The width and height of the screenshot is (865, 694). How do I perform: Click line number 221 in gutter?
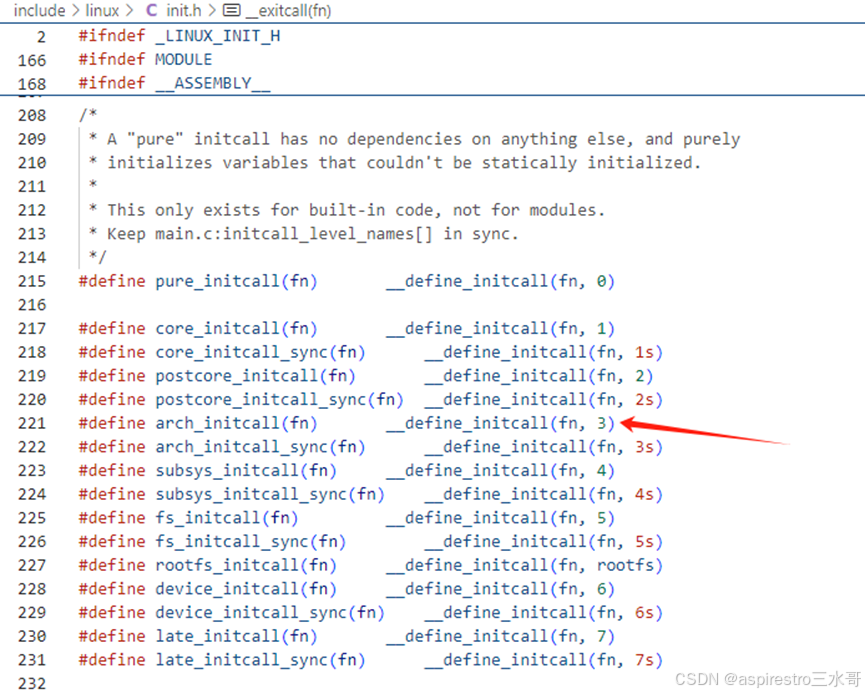pyautogui.click(x=31, y=423)
